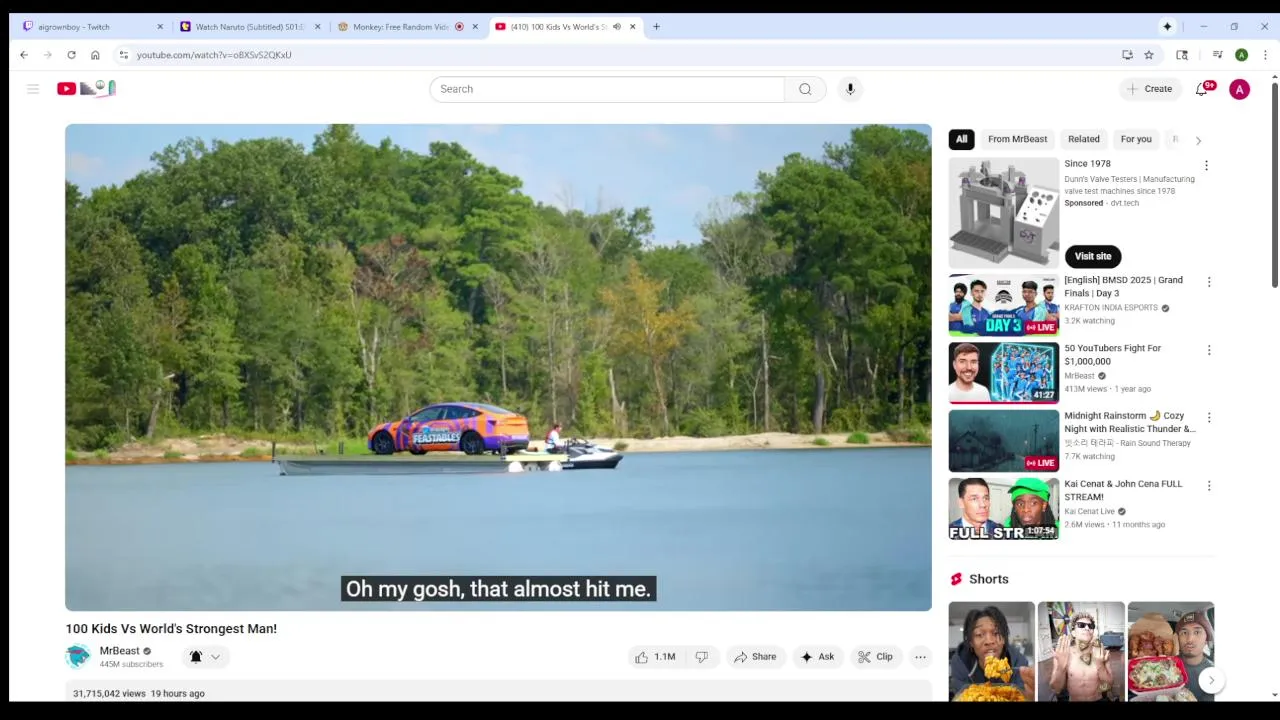Select the Related chip
Viewport: 1280px width, 720px height.
click(x=1084, y=139)
